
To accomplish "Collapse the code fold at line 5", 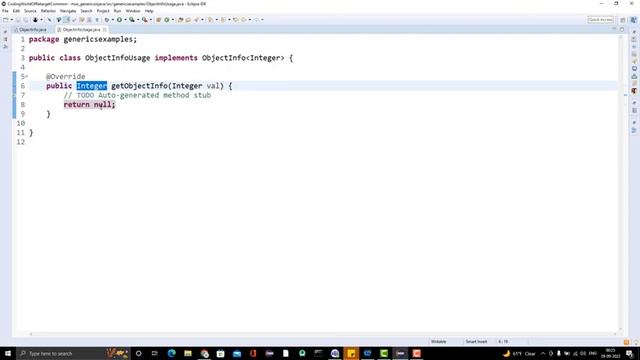I will (27, 76).
